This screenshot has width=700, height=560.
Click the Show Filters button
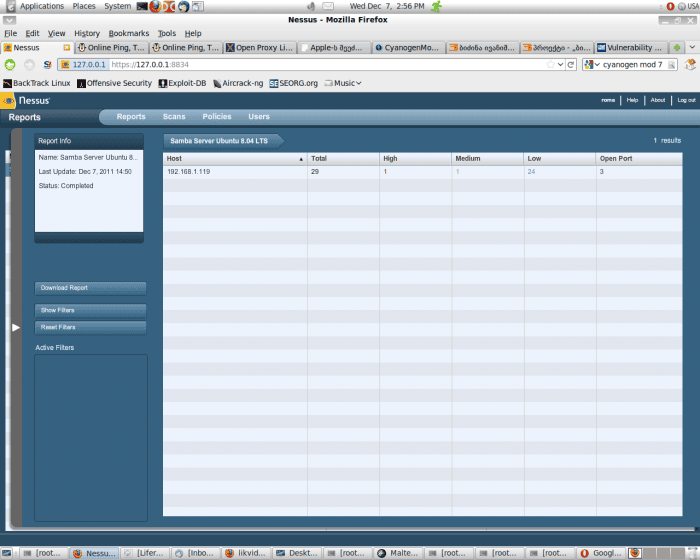click(90, 310)
